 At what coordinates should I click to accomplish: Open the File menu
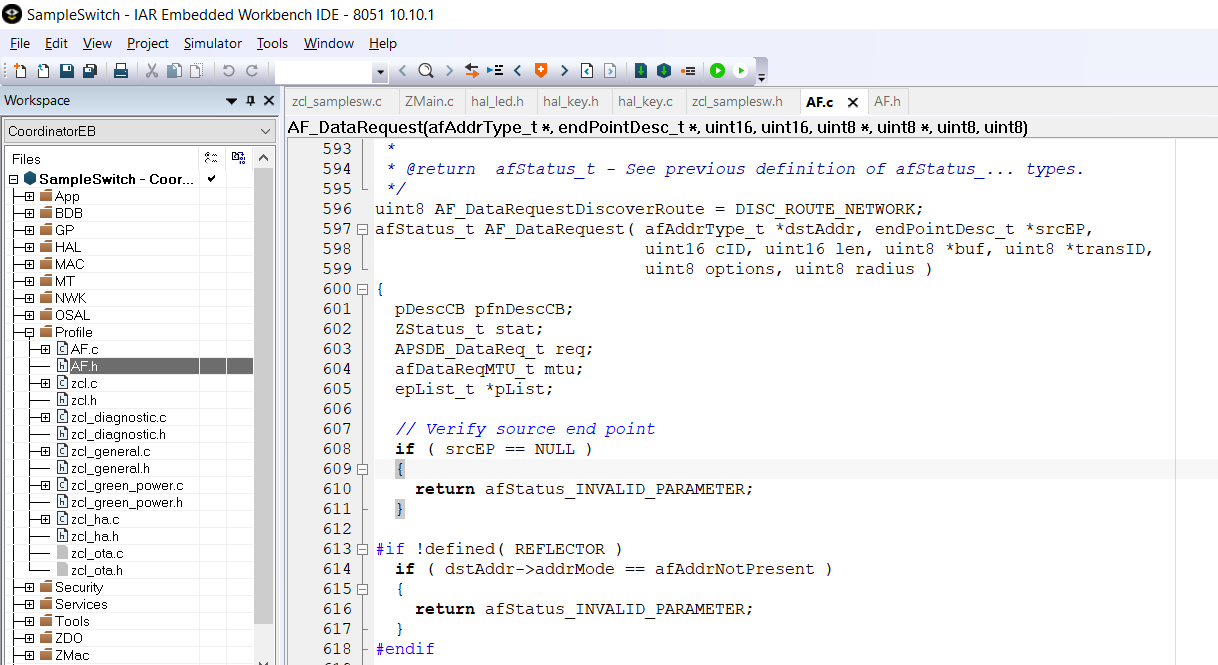20,43
